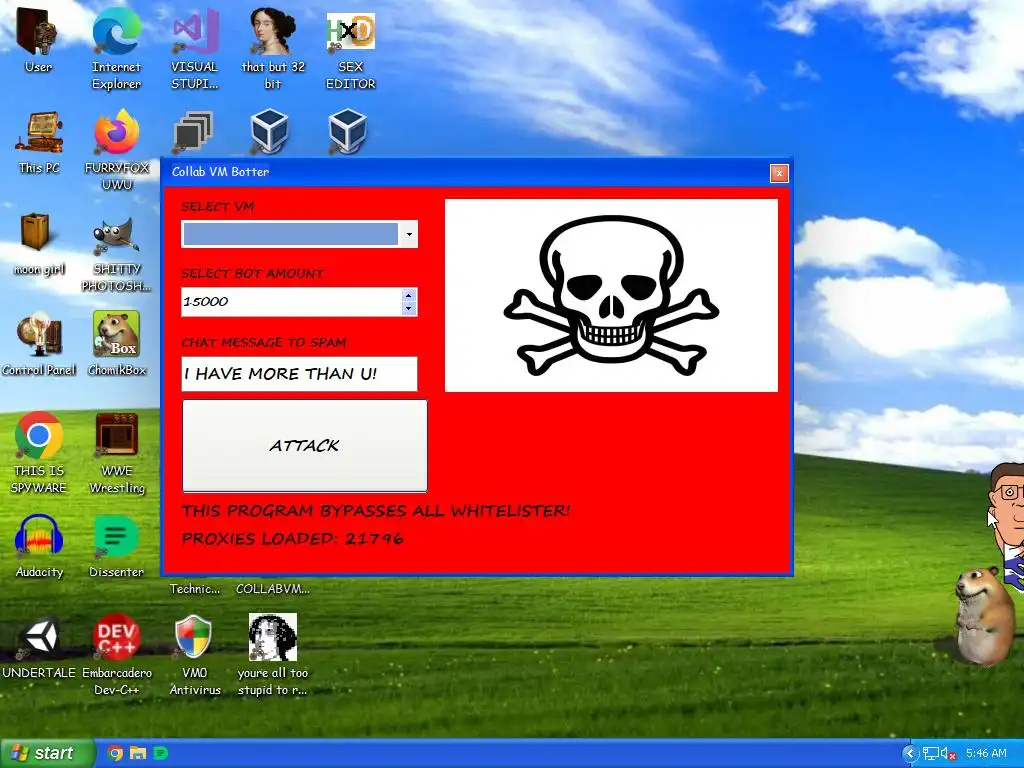Open the COLLABVM... desktop icon label
The width and height of the screenshot is (1024, 768).
(272, 588)
